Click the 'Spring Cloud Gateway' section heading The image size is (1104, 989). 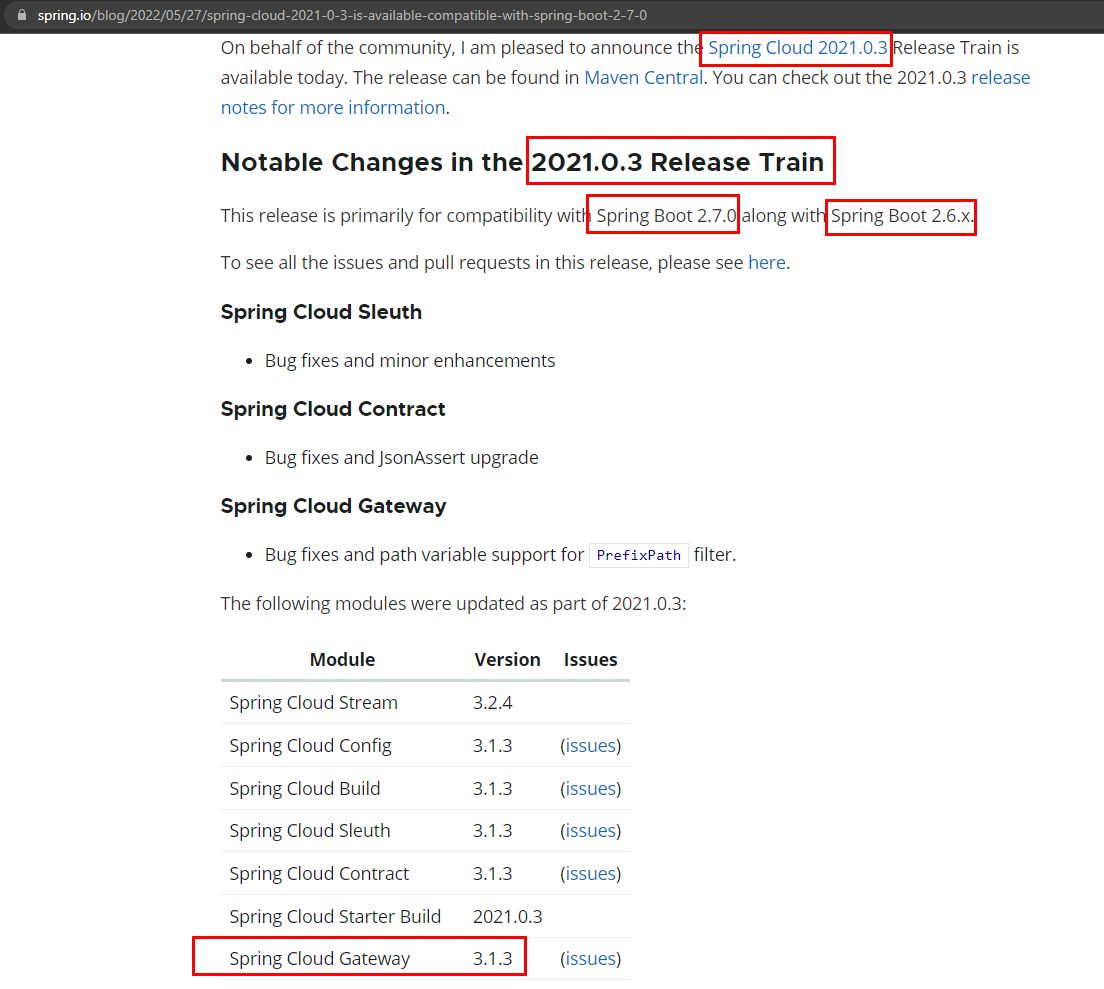point(334,506)
